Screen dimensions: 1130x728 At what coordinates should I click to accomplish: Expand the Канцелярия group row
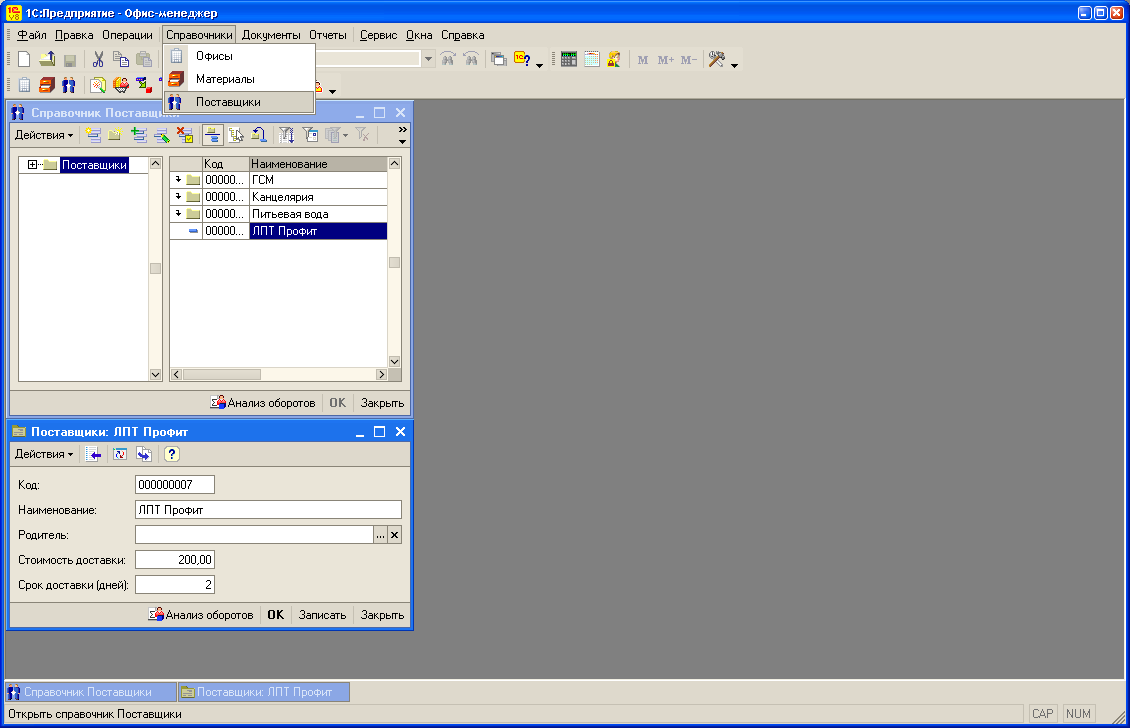point(178,195)
